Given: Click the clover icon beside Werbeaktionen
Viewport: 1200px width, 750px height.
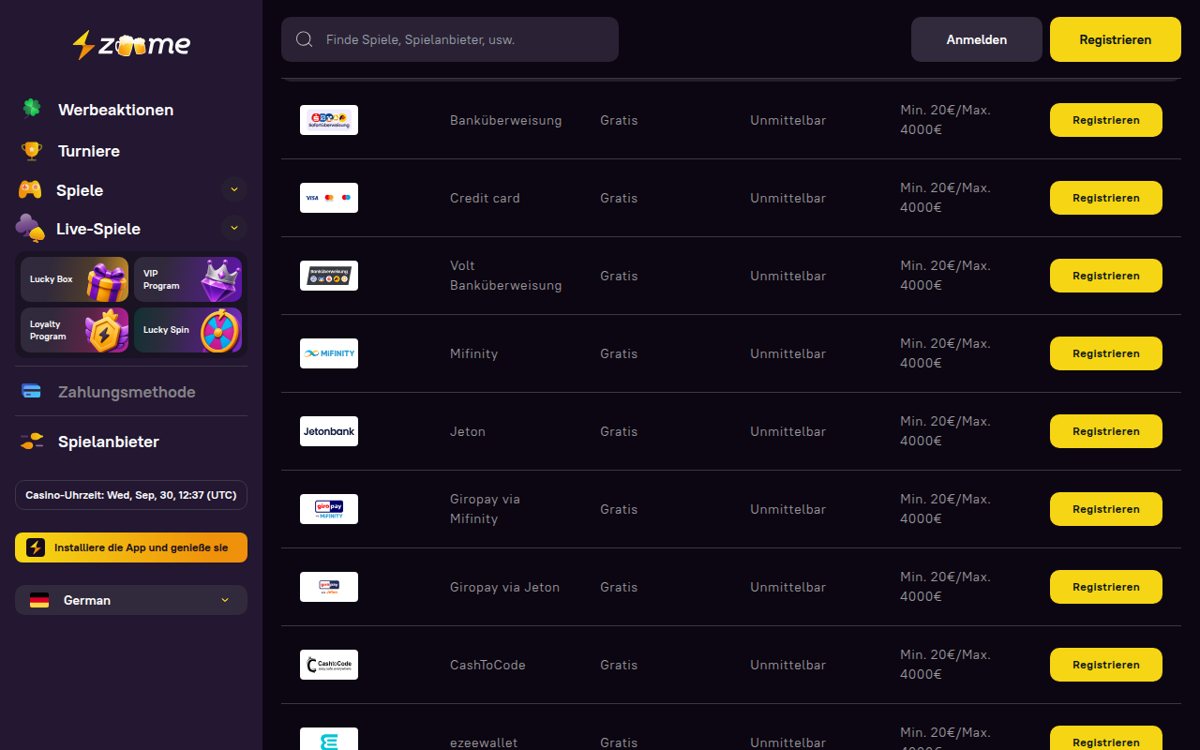Looking at the screenshot, I should tap(32, 108).
